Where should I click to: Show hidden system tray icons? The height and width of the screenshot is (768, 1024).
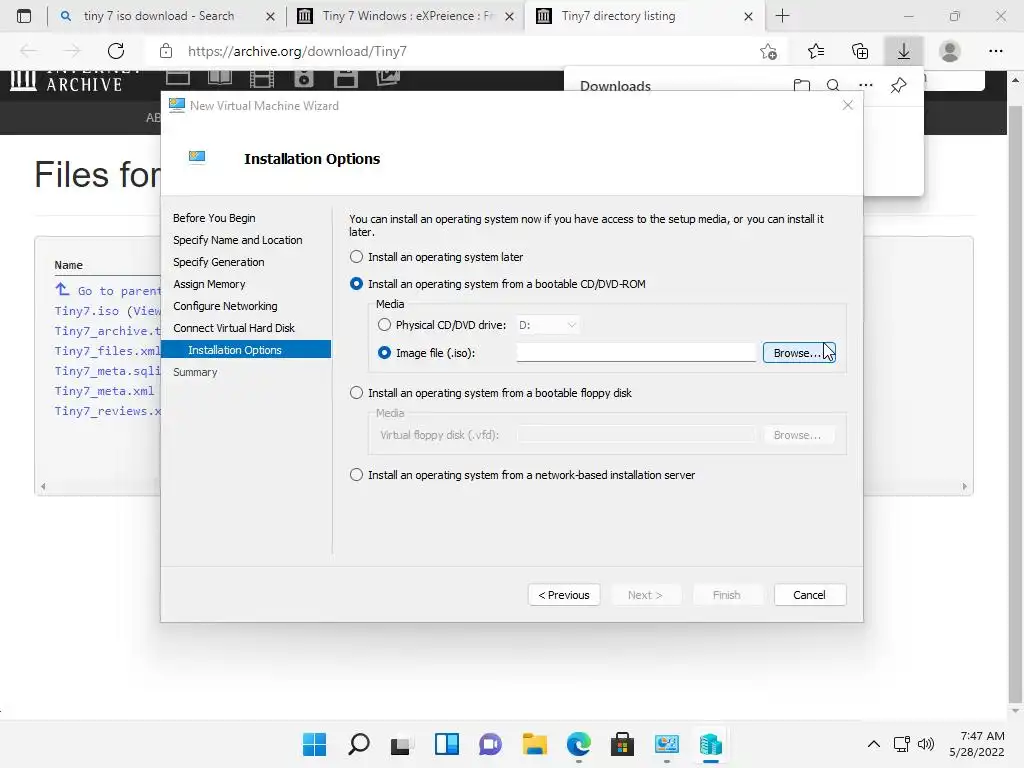point(874,744)
